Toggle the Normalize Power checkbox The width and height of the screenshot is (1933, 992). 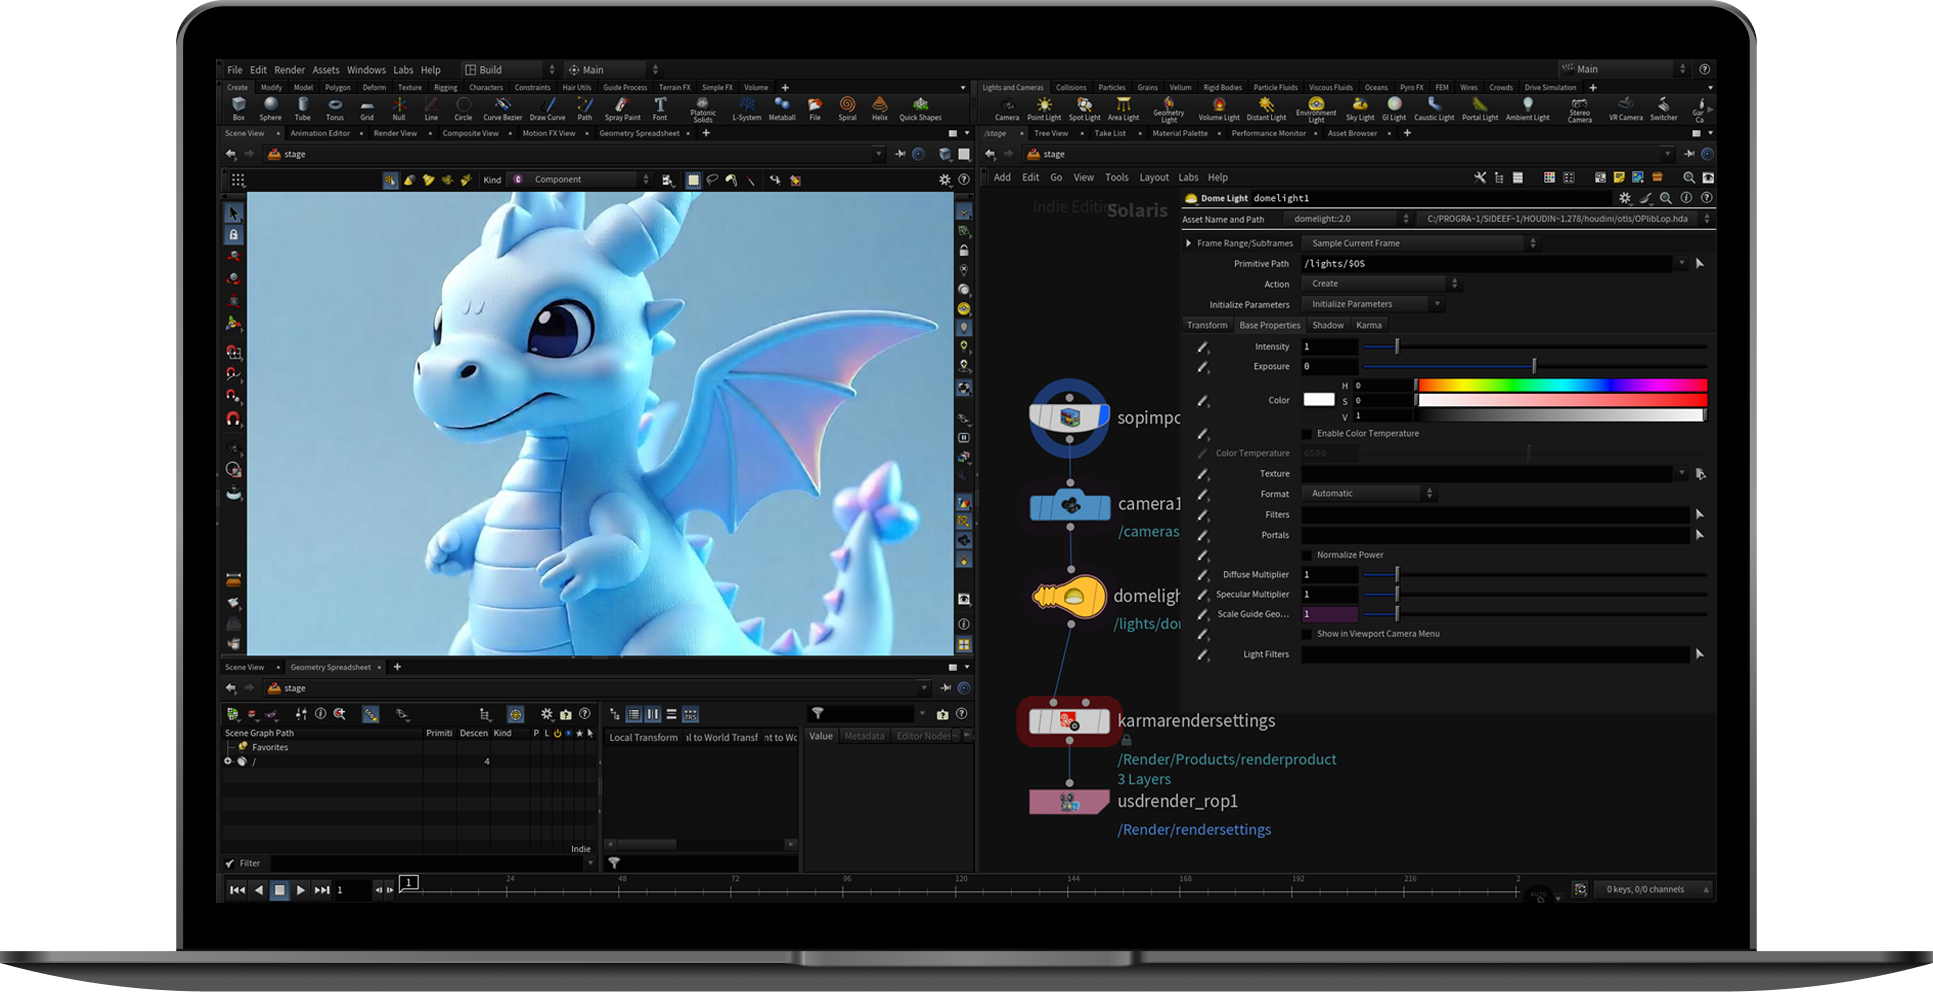1307,555
